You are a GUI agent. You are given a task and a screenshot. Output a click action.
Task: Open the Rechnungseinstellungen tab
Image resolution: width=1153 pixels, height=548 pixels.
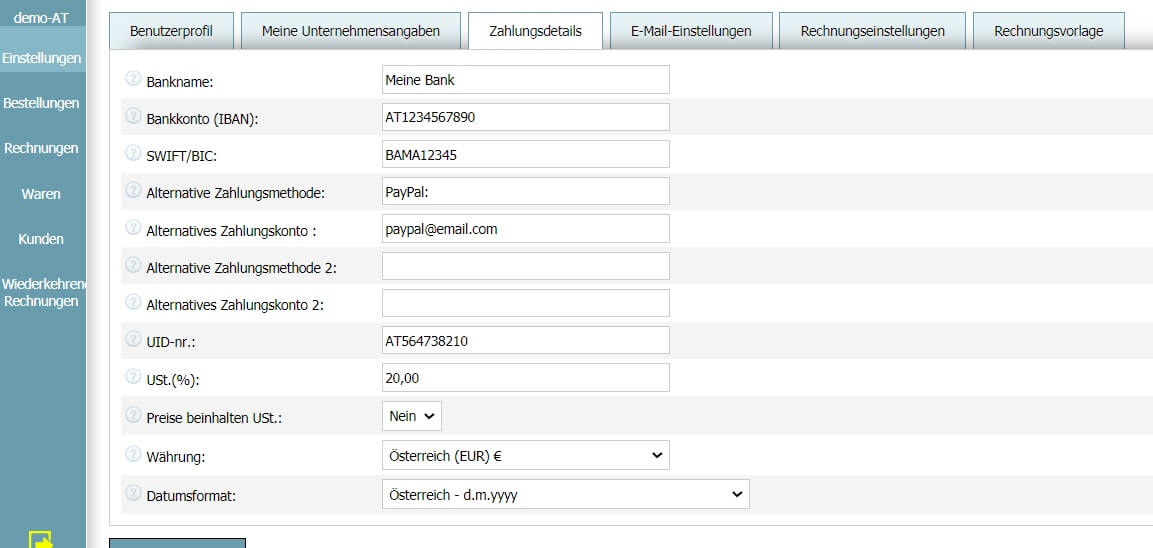click(873, 31)
